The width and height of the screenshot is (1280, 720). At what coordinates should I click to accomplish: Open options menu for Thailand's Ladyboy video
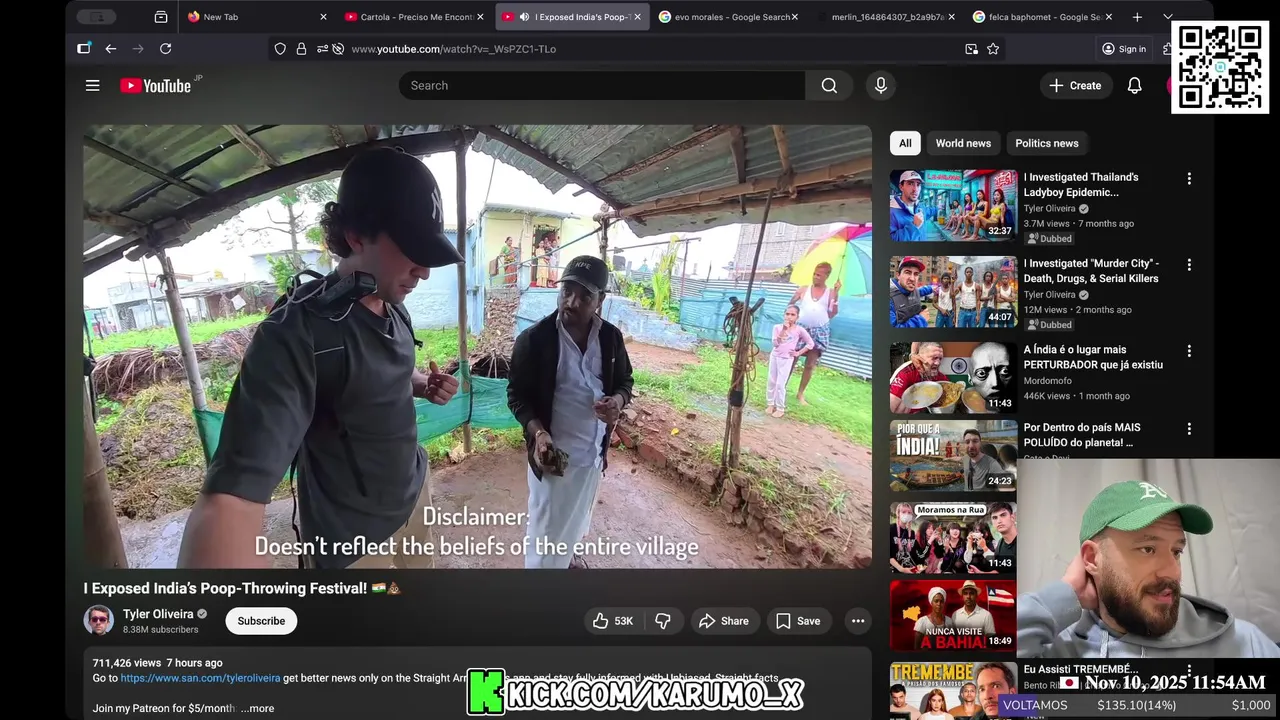[1189, 179]
